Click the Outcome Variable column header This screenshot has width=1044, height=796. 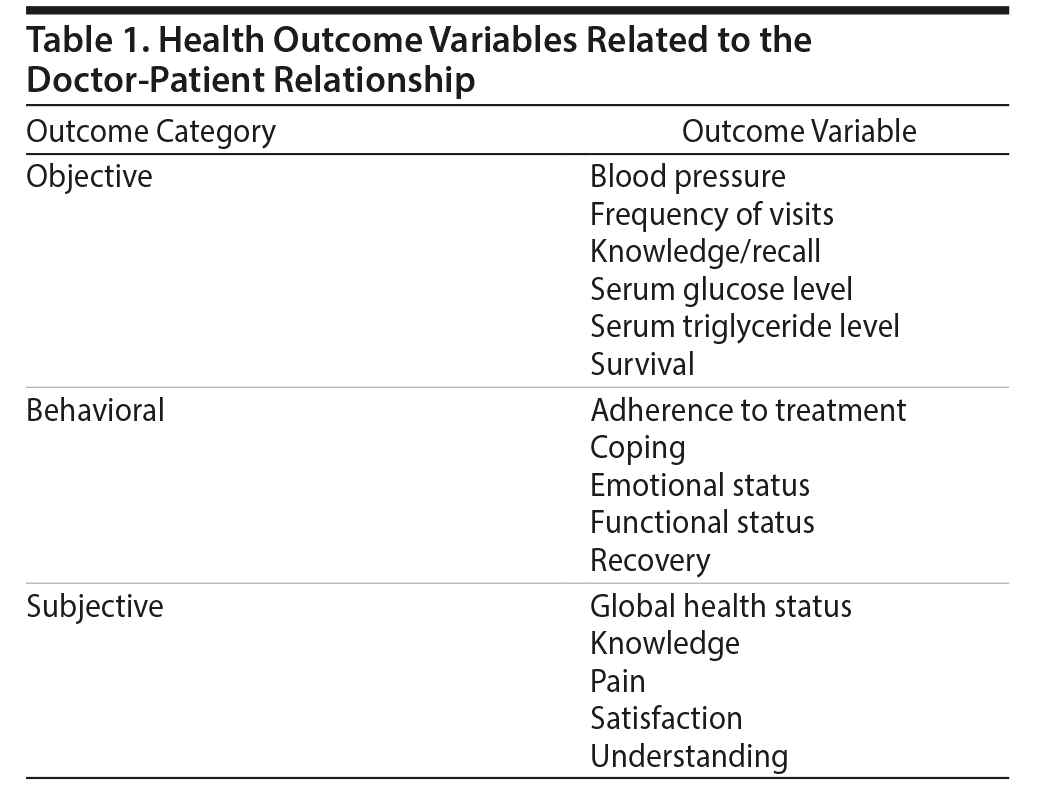(798, 131)
